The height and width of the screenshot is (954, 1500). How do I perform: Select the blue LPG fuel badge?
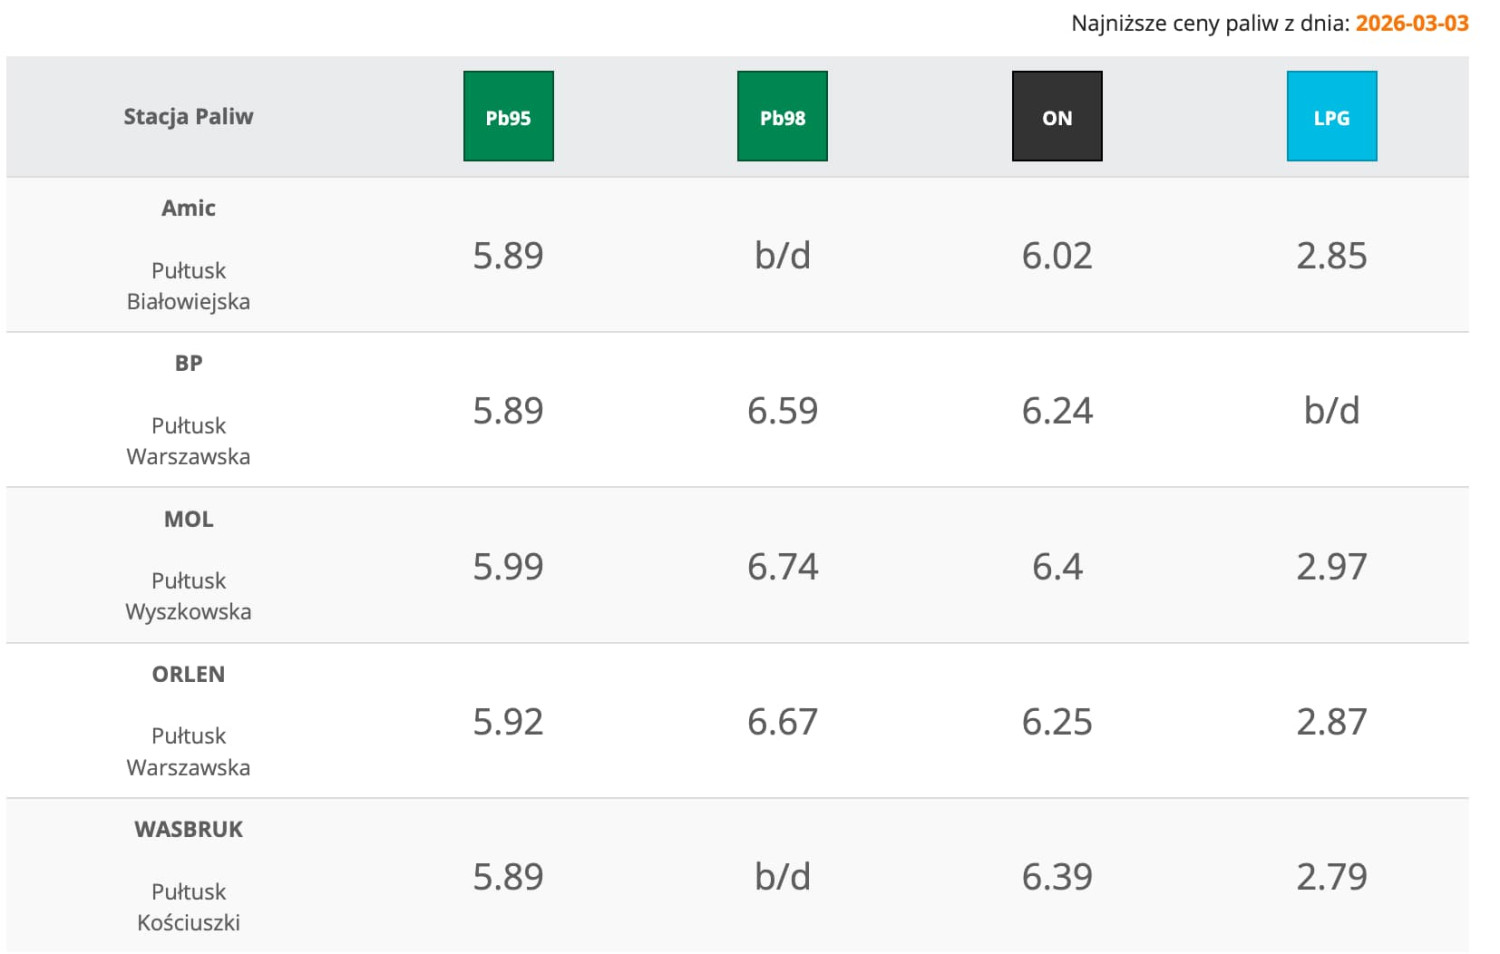(x=1331, y=116)
